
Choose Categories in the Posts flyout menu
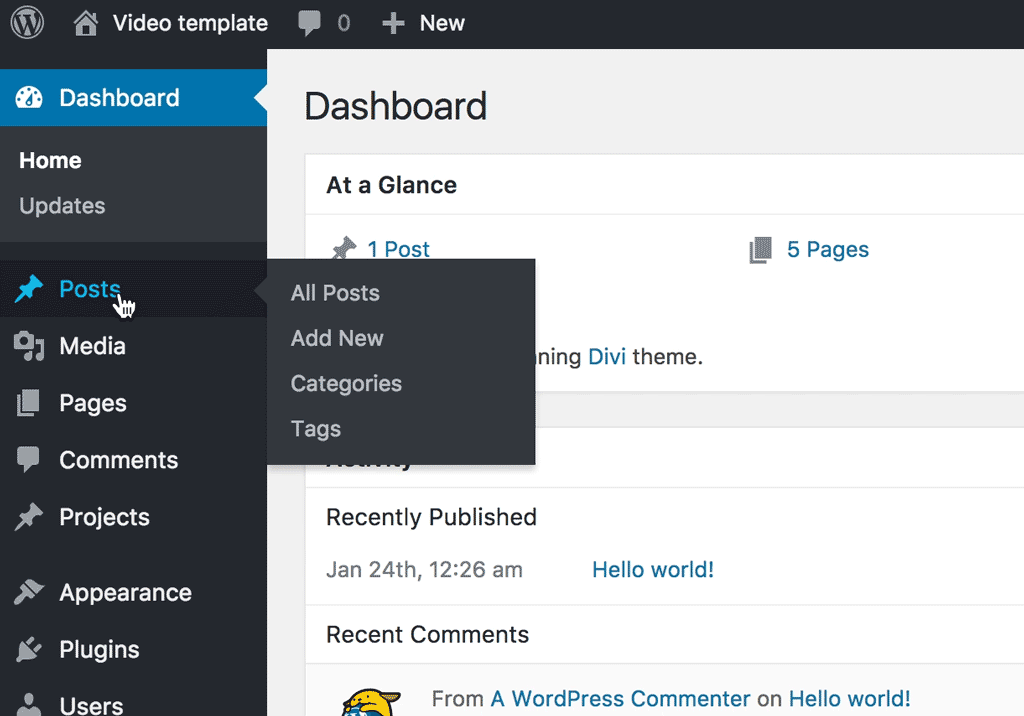coord(345,383)
